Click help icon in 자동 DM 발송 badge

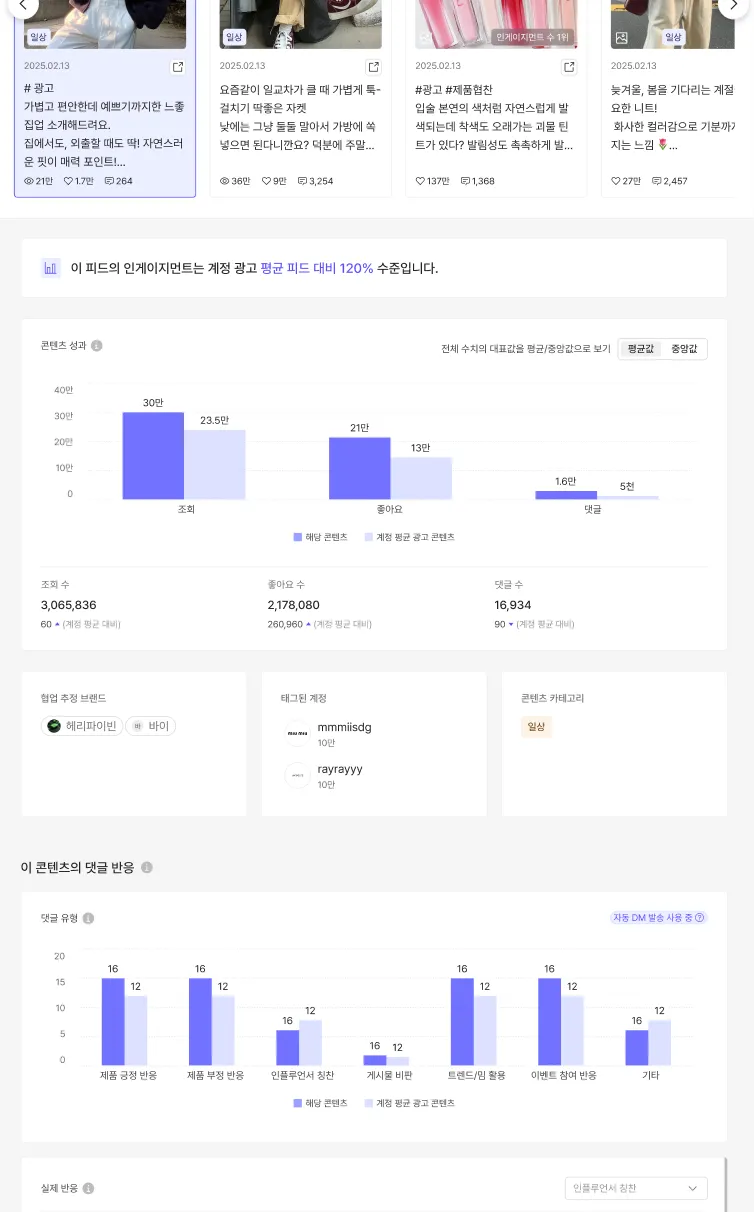click(699, 917)
